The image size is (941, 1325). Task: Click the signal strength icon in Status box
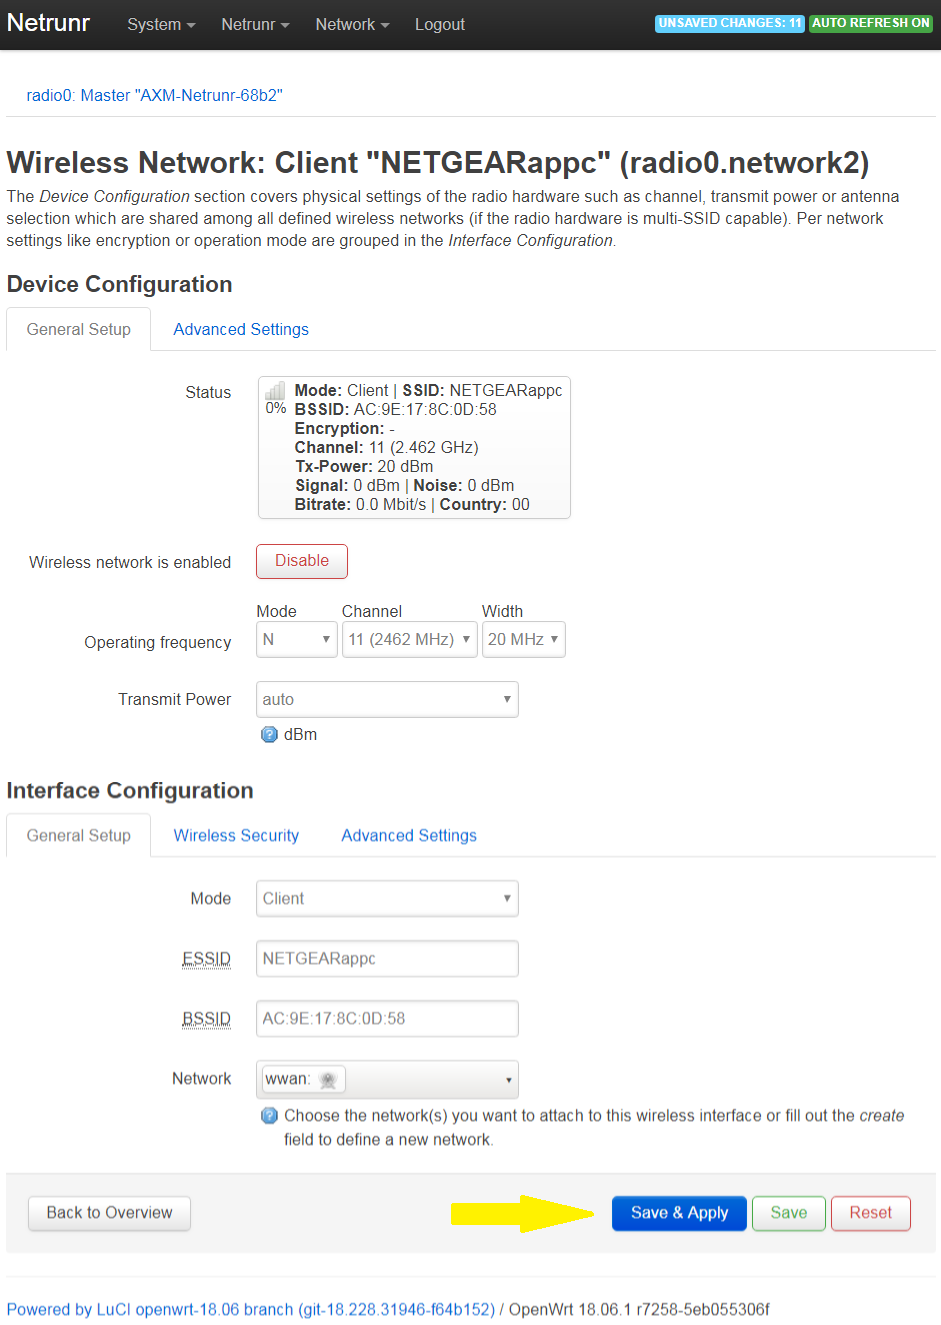click(x=275, y=391)
